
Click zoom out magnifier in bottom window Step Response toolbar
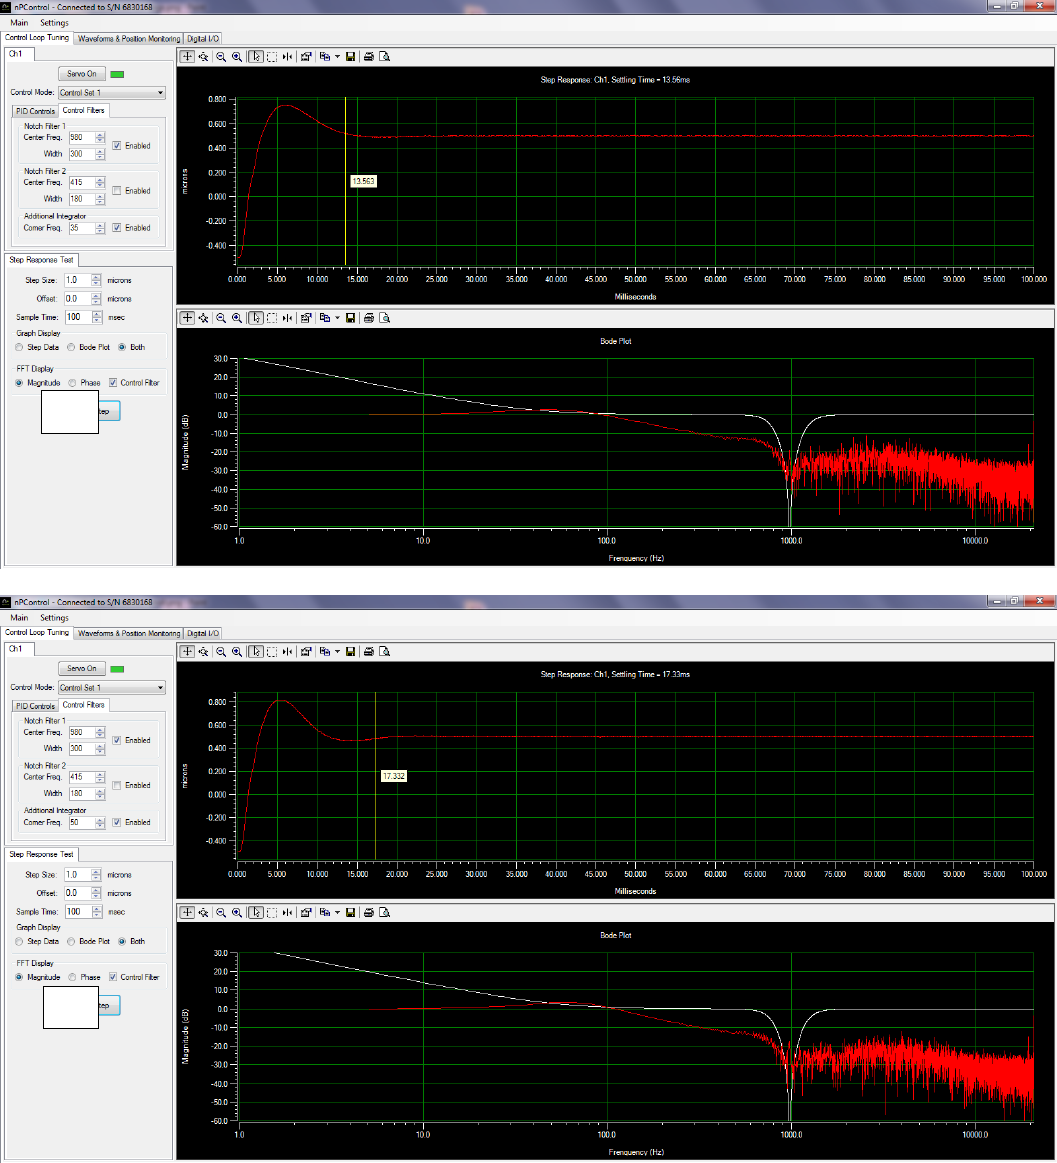pyautogui.click(x=221, y=651)
